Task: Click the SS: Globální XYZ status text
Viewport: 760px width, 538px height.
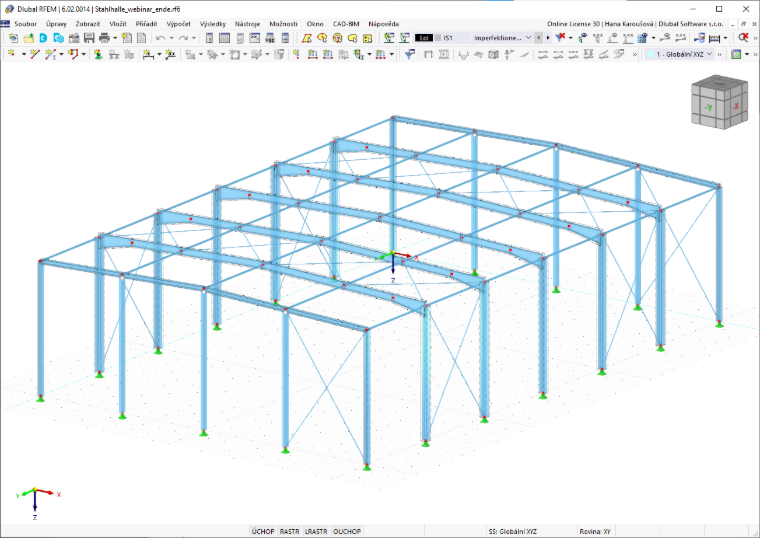Action: coord(512,531)
